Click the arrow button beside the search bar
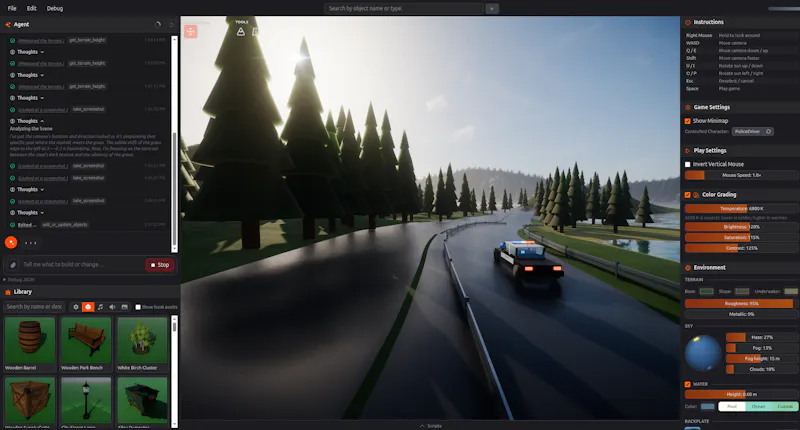The height and width of the screenshot is (430, 800). coord(492,9)
